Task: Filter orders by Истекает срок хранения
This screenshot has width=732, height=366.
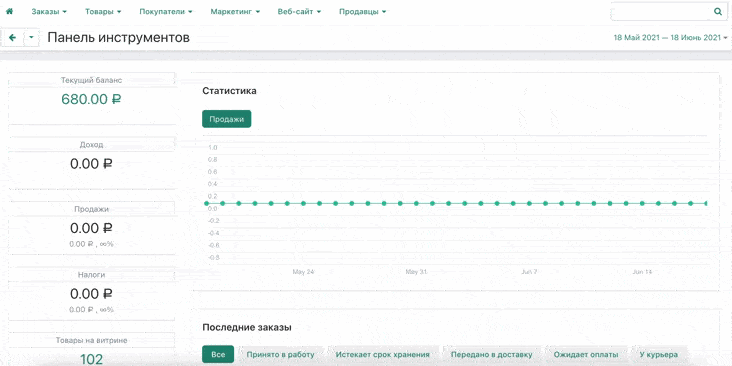Action: [382, 354]
